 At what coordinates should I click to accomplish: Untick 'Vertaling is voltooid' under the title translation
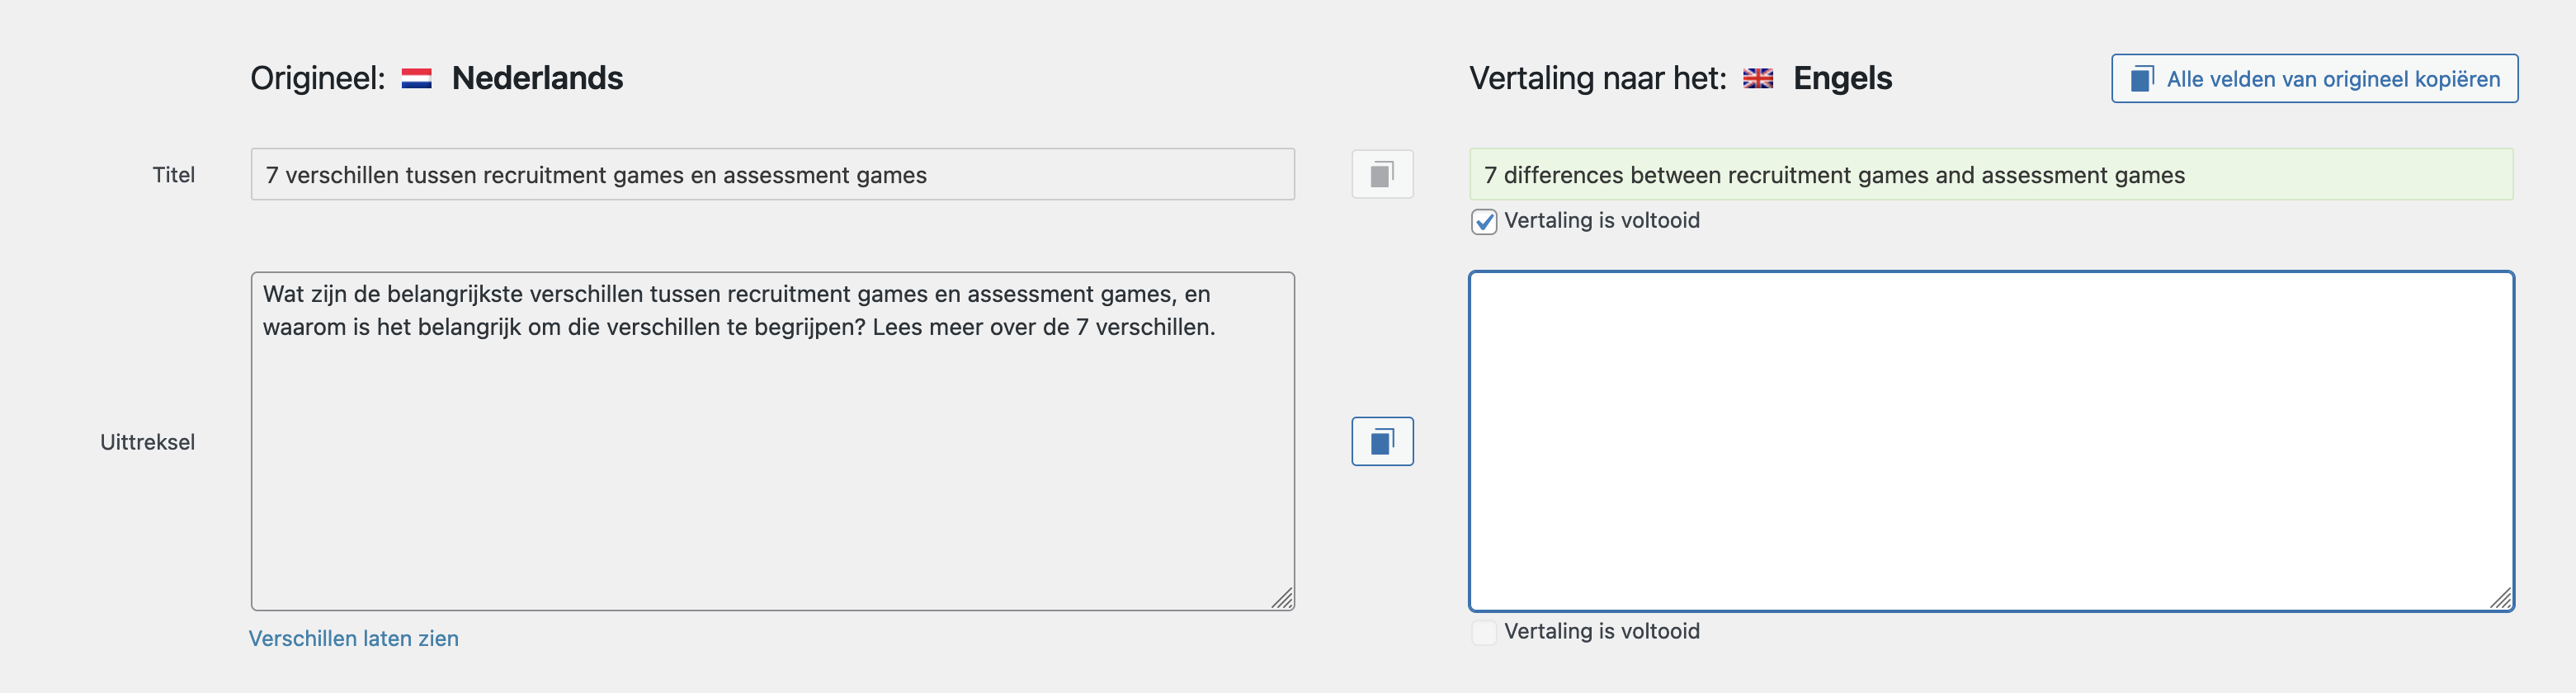tap(1484, 221)
